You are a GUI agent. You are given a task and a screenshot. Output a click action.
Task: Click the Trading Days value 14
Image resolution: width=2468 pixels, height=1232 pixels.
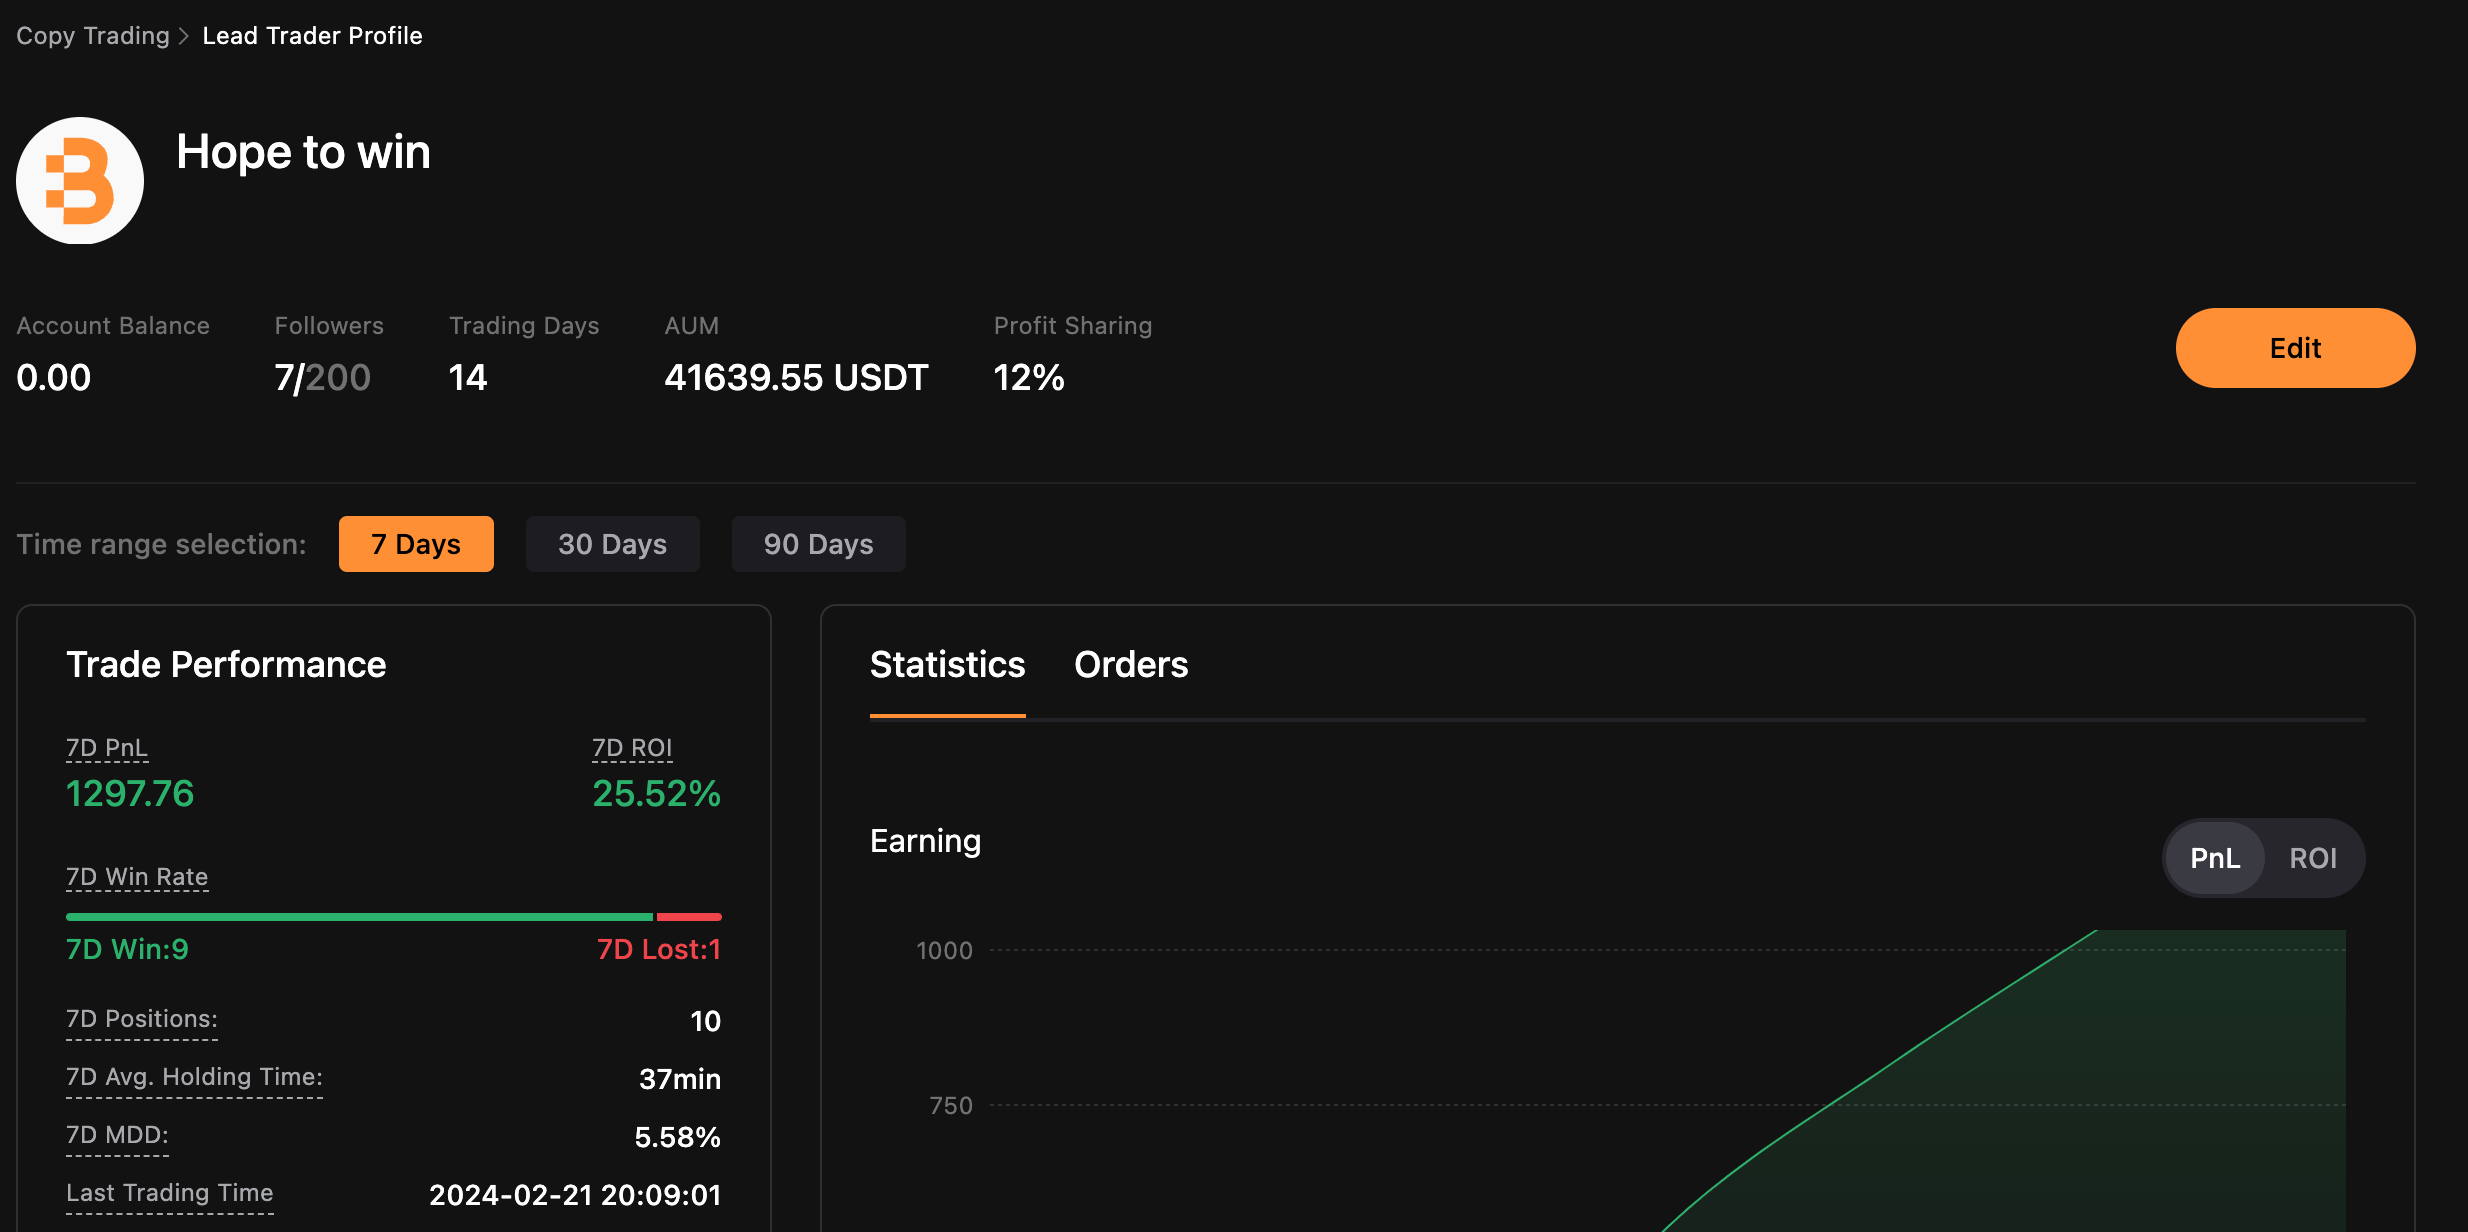click(468, 378)
